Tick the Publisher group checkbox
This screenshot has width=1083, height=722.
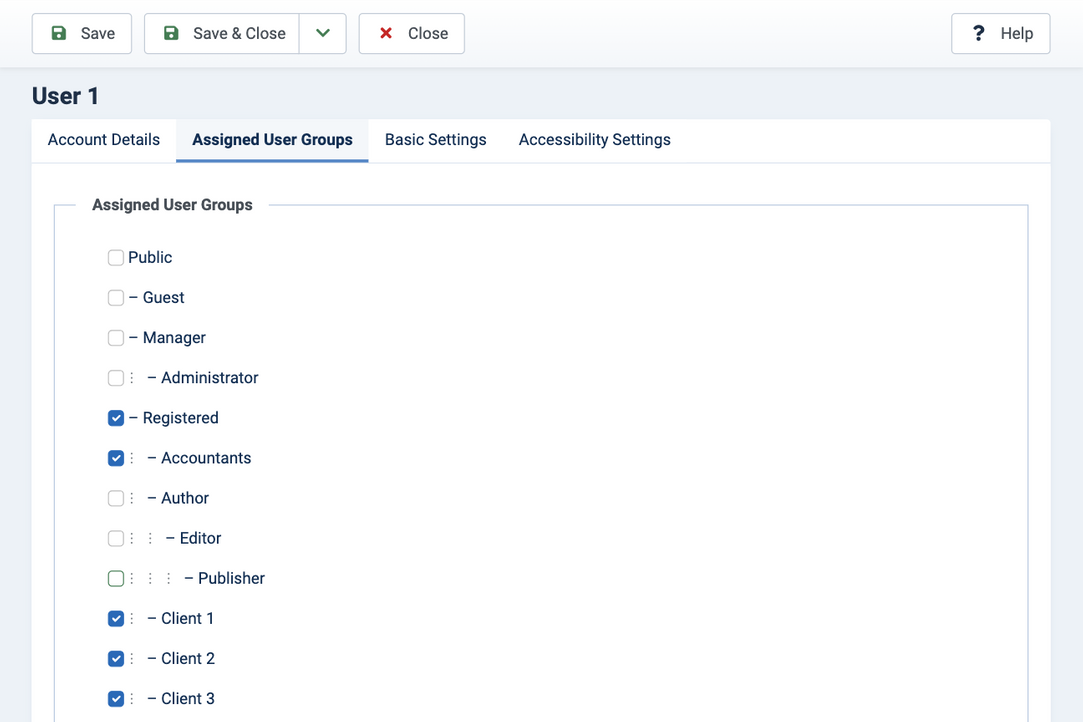pyautogui.click(x=116, y=578)
